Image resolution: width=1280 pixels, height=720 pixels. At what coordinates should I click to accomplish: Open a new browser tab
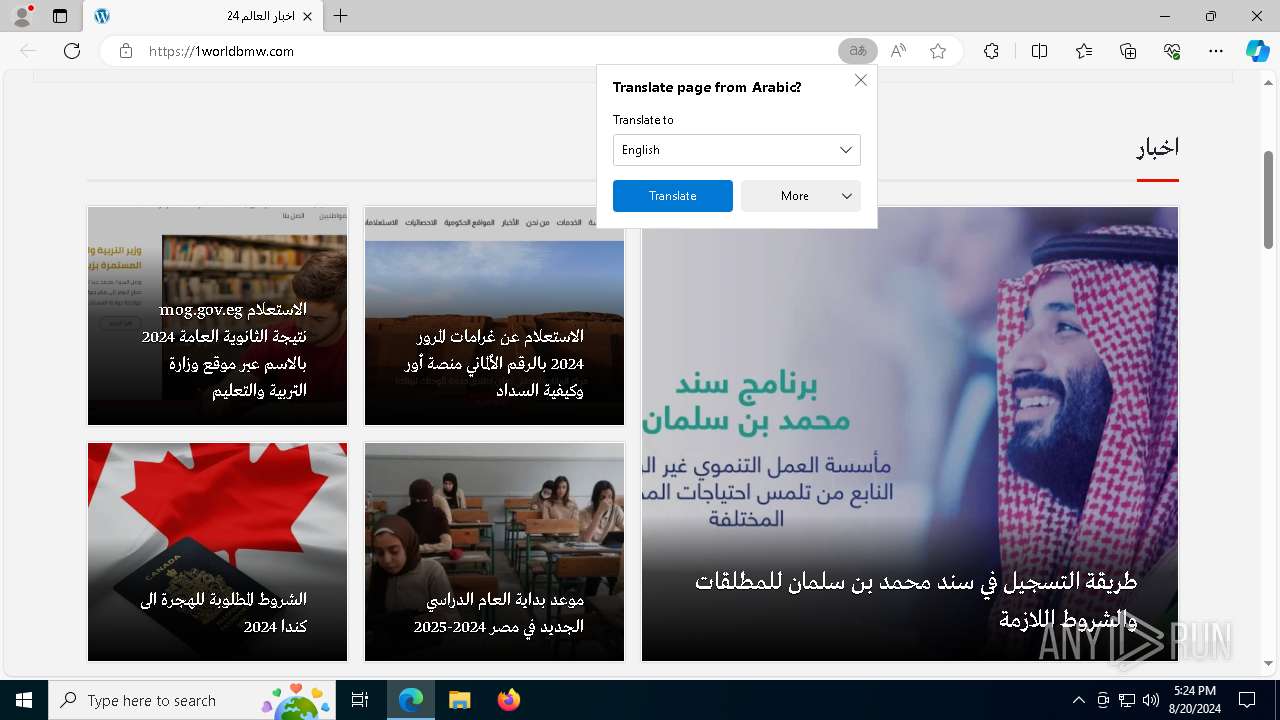[341, 16]
